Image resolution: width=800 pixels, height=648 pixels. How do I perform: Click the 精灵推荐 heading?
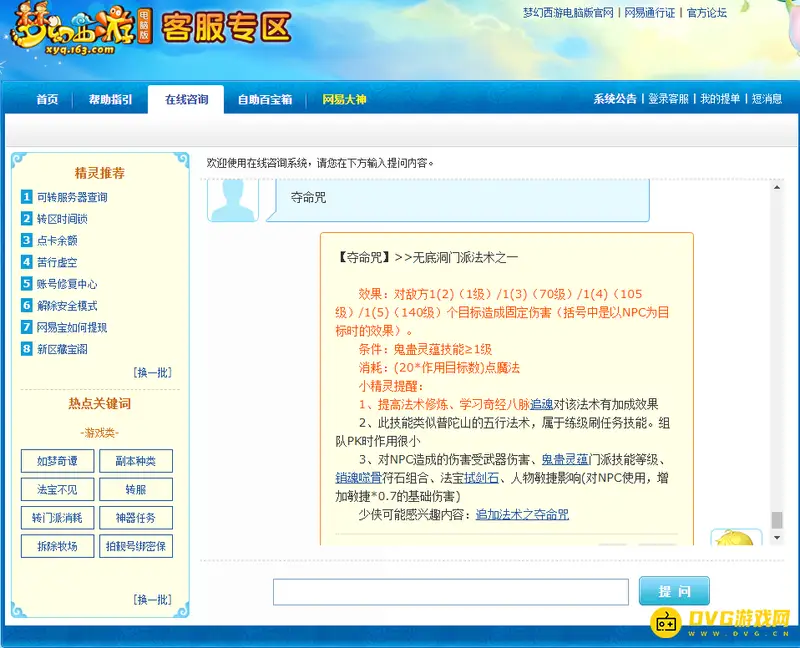click(x=100, y=173)
